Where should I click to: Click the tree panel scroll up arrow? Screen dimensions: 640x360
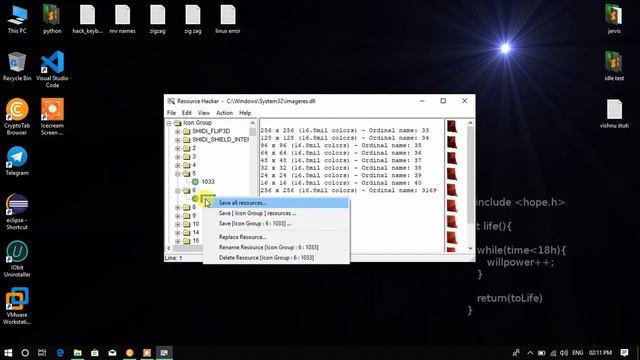253,123
